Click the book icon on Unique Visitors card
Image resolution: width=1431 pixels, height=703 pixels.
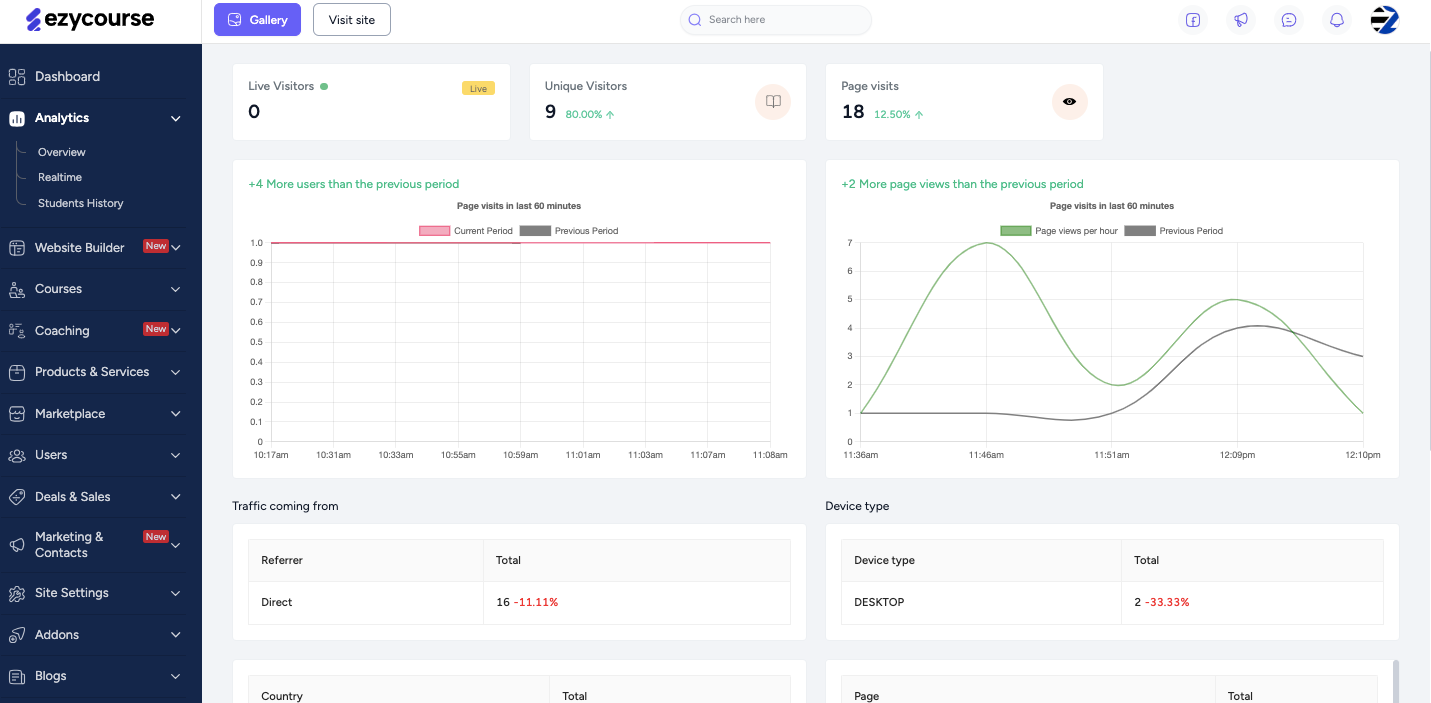pyautogui.click(x=773, y=102)
